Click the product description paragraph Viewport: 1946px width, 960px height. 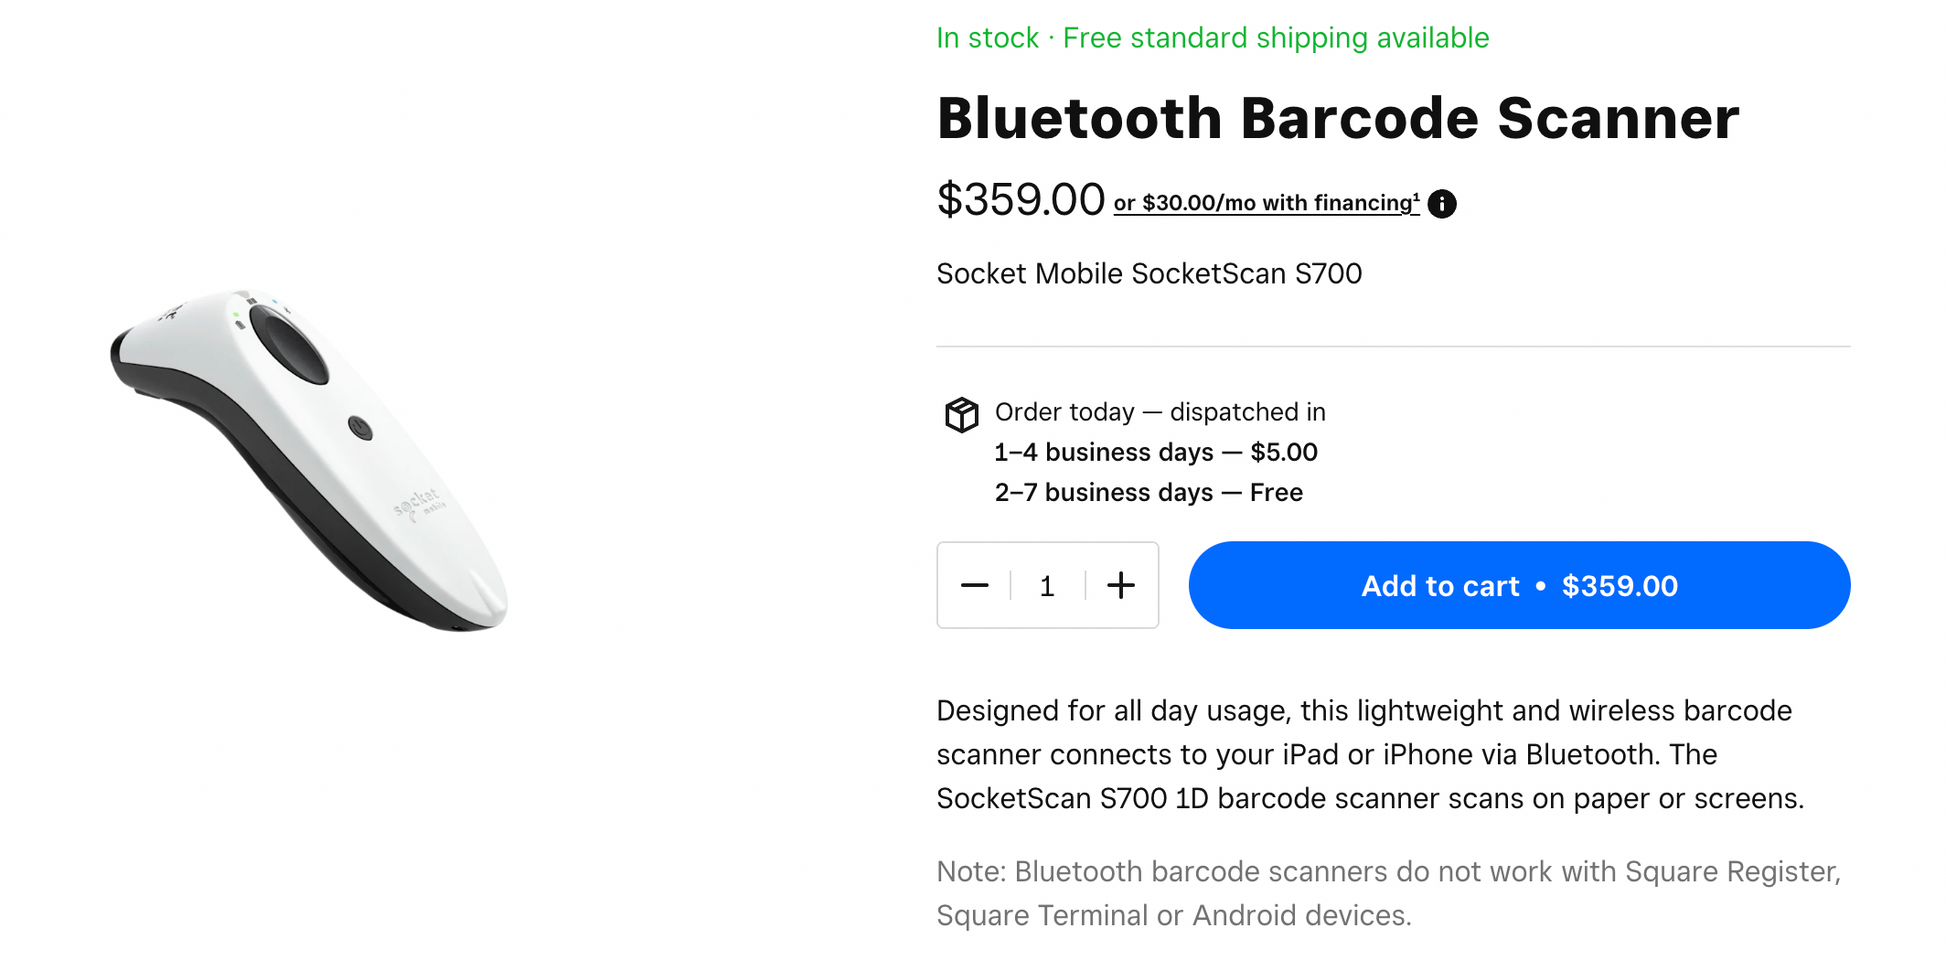point(1370,754)
